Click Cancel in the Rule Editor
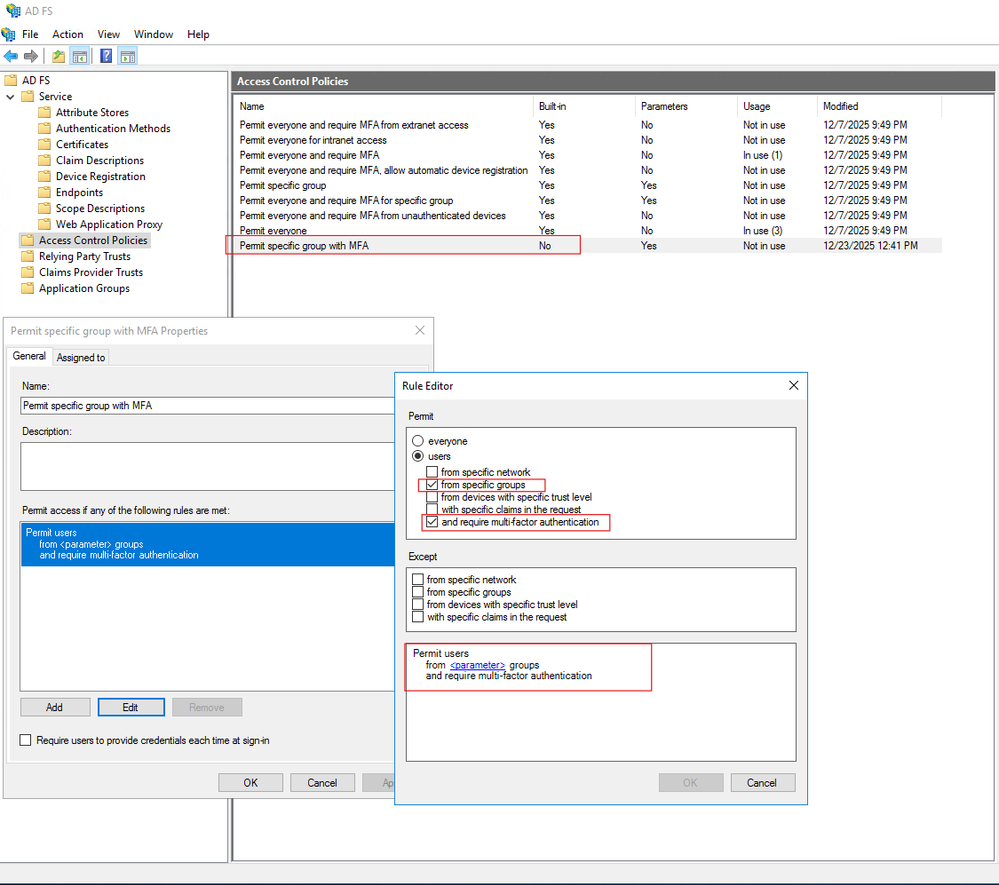The image size is (999, 885). point(763,782)
